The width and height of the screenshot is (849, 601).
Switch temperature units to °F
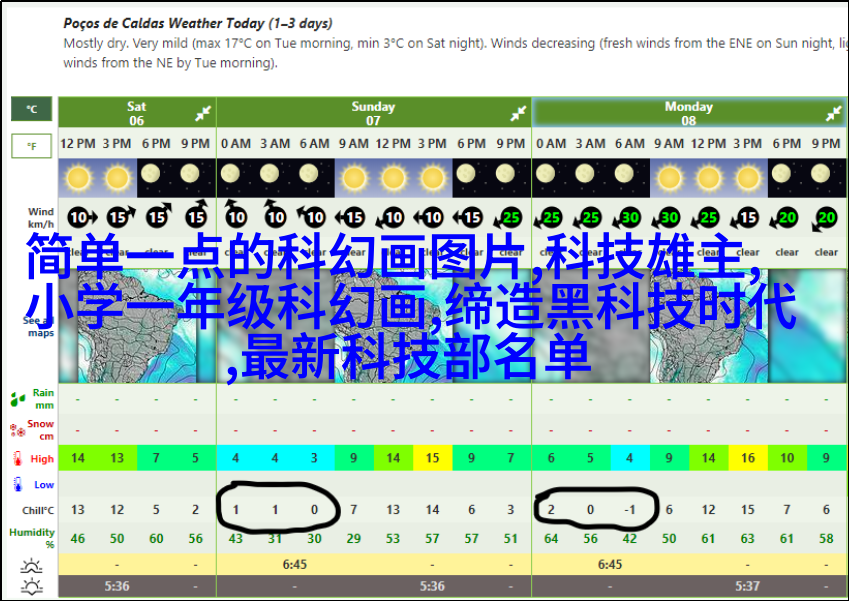coord(32,146)
